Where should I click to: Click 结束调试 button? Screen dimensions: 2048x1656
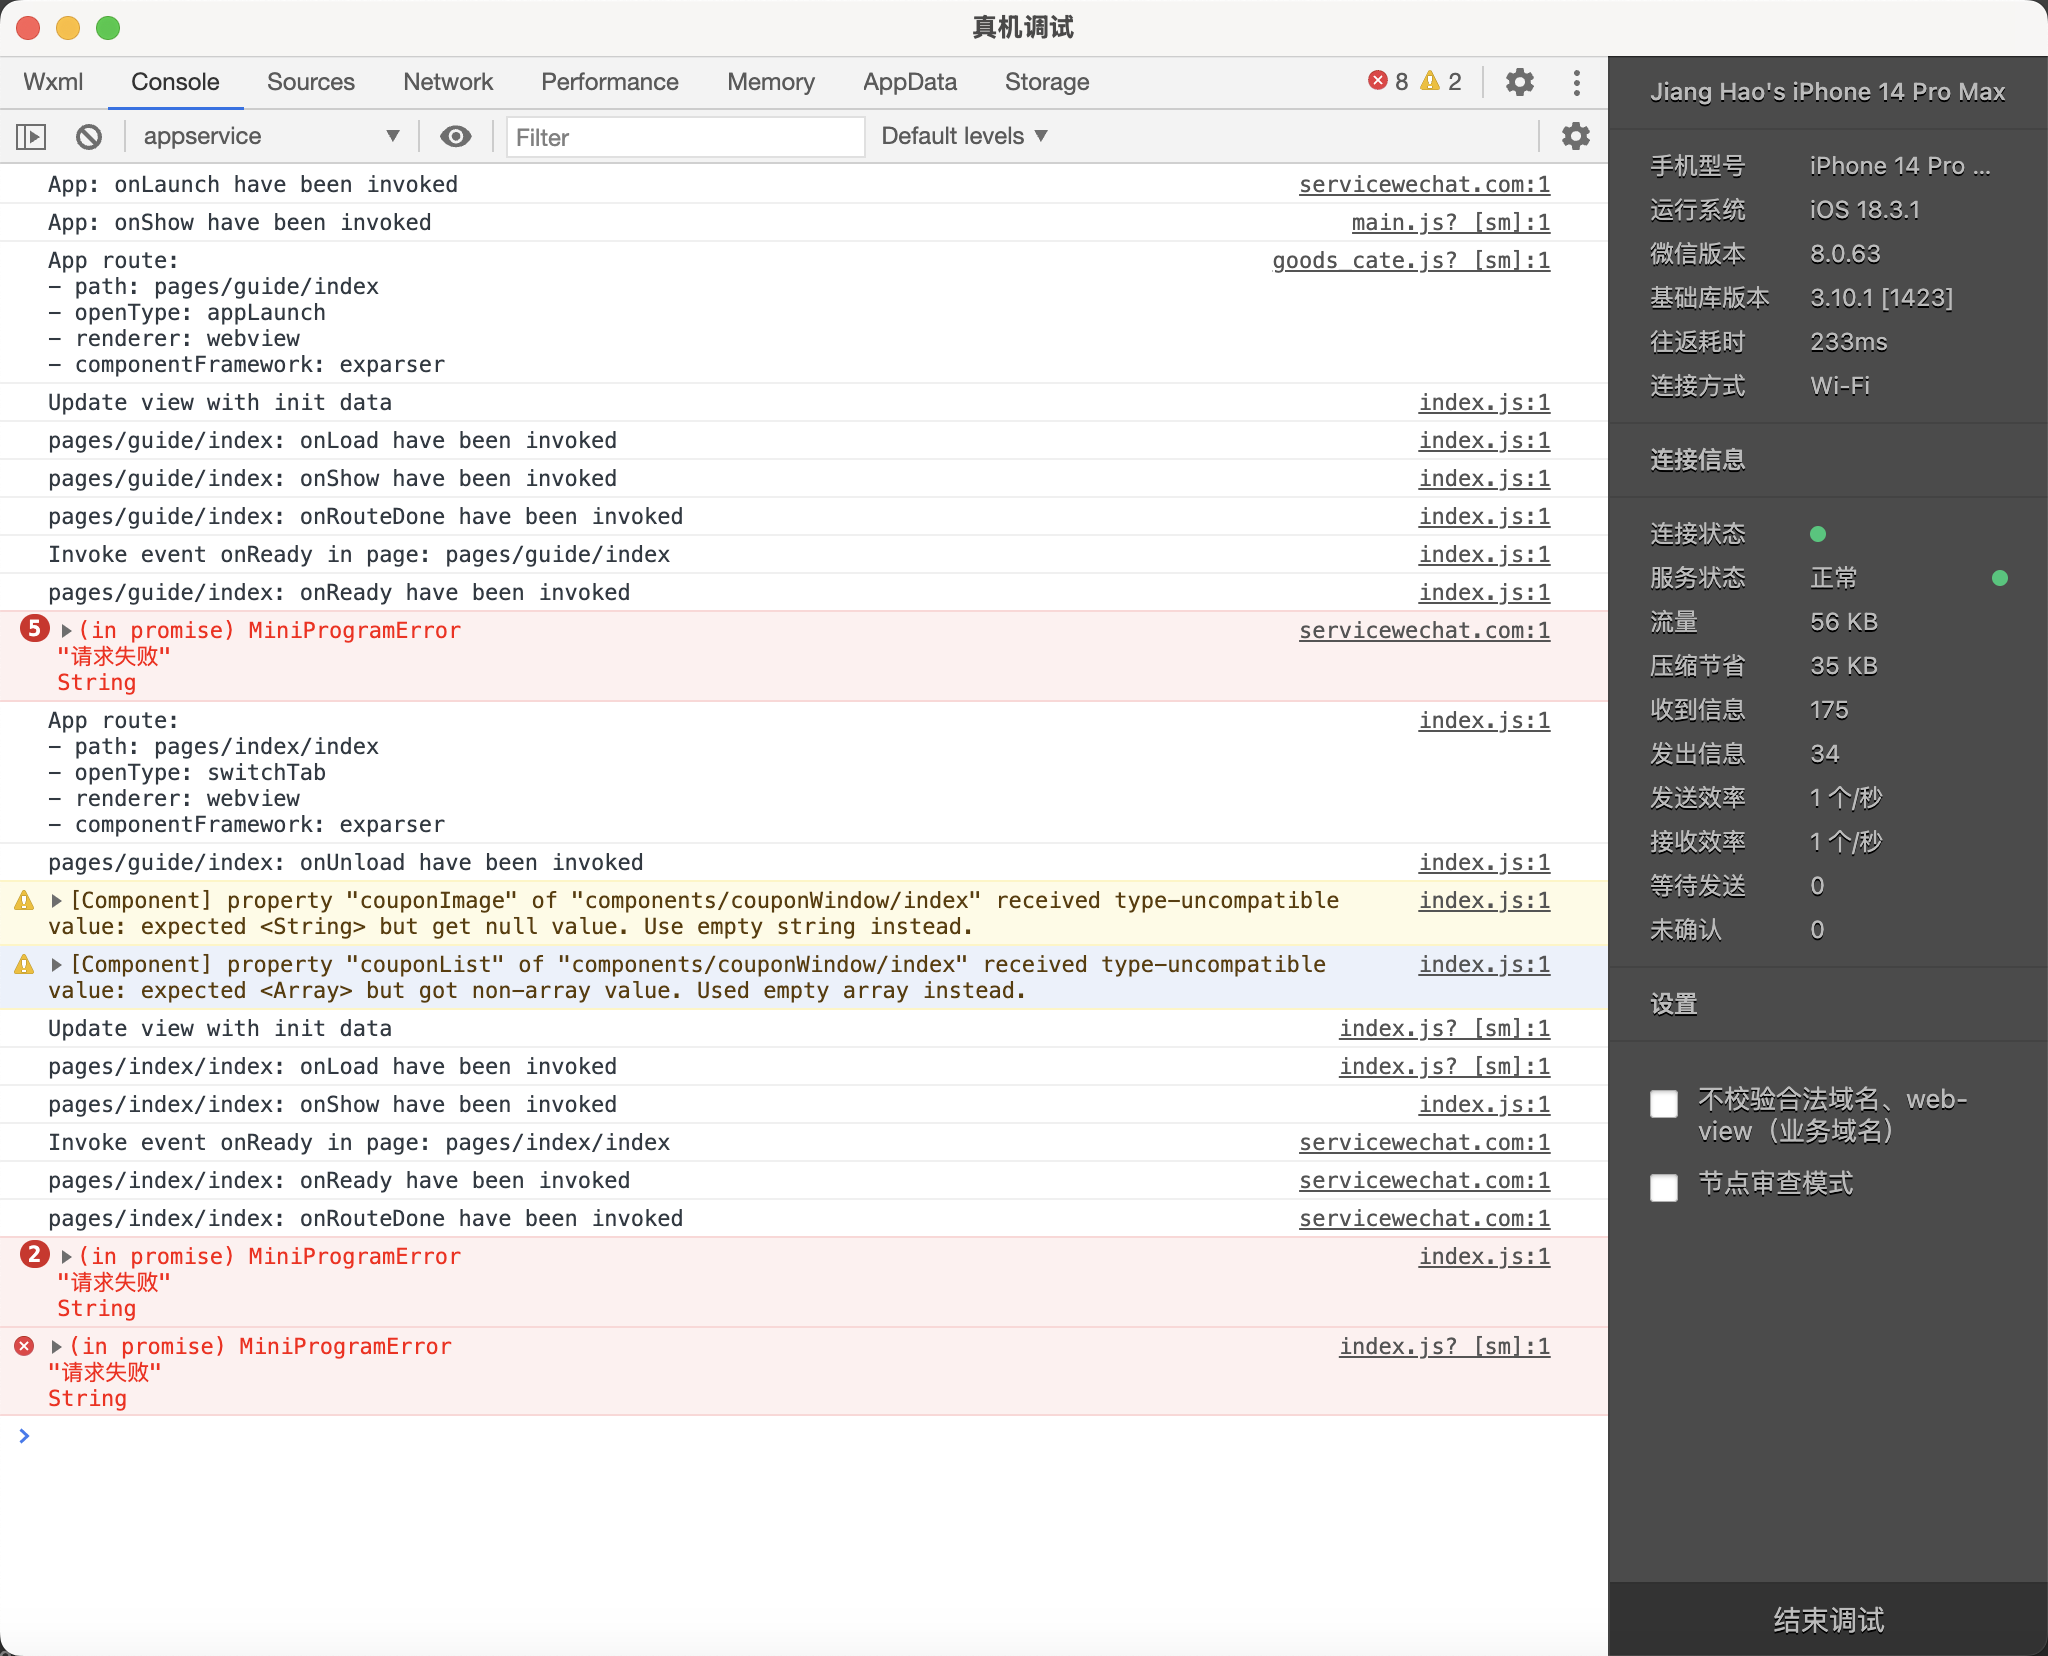1828,1619
